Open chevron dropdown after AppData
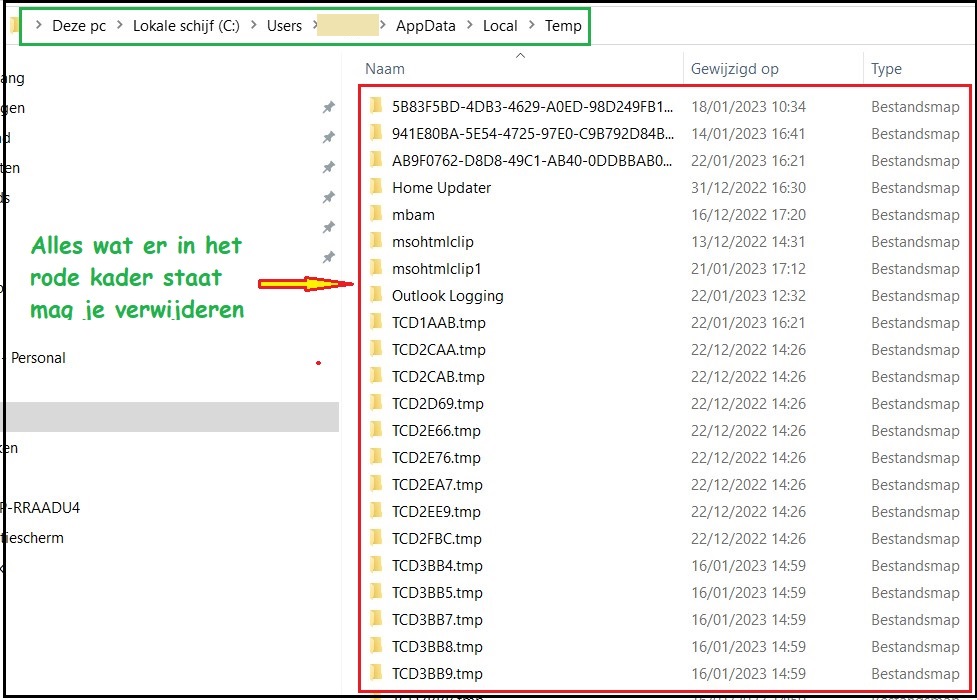The image size is (977, 700). coord(469,27)
